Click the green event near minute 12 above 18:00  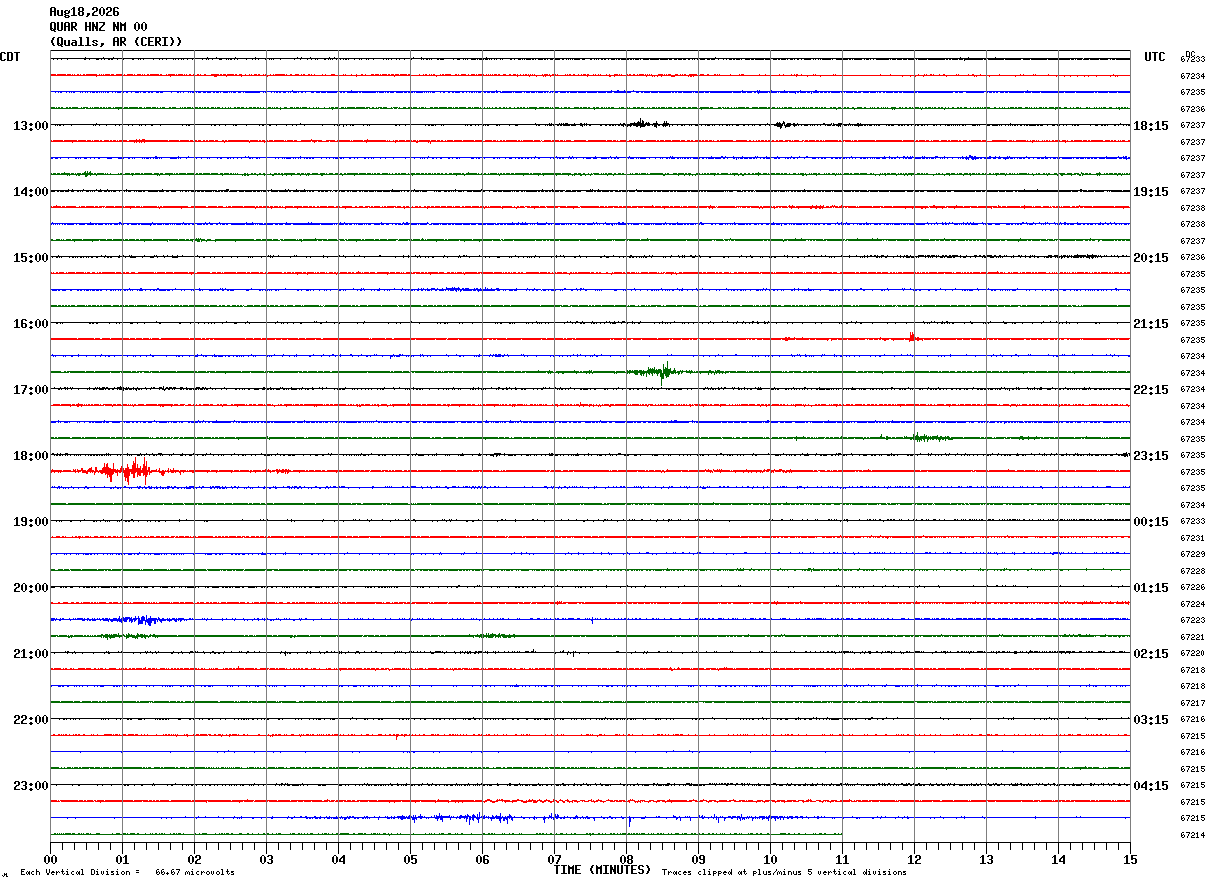(x=931, y=437)
